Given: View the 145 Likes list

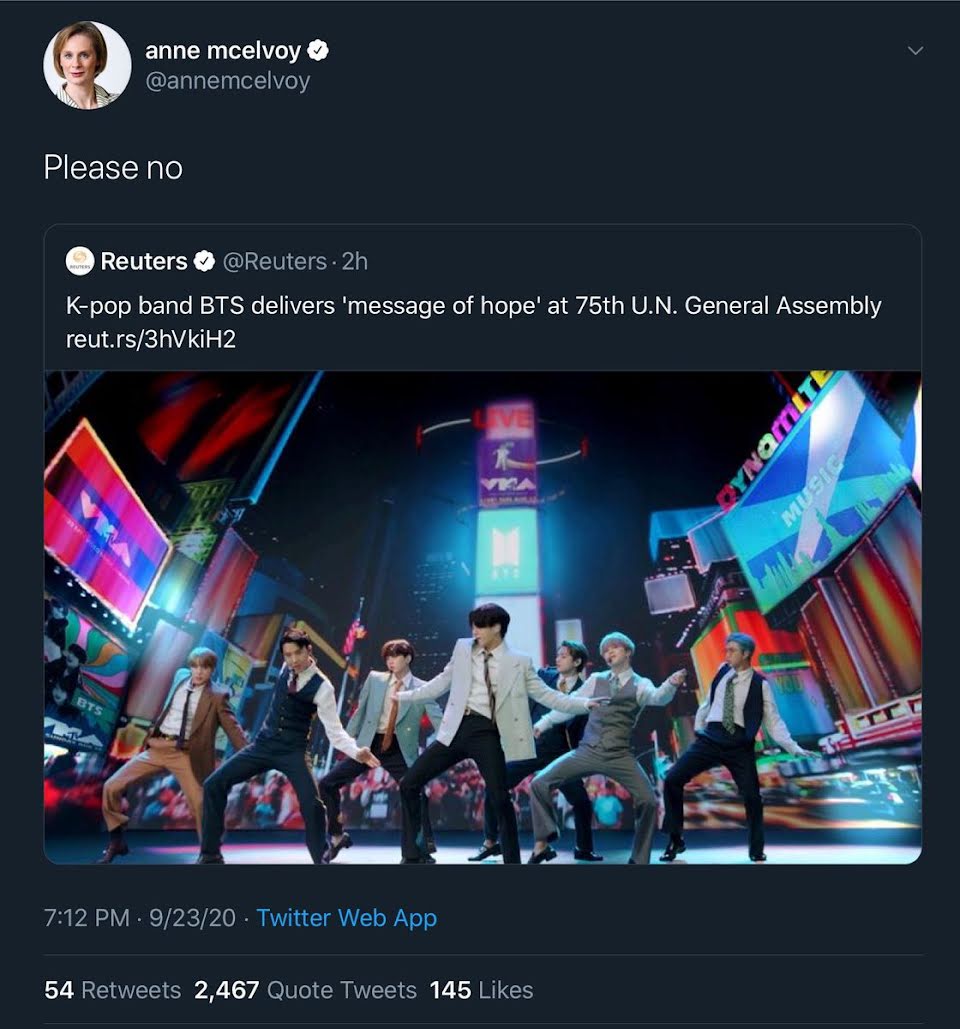Looking at the screenshot, I should pyautogui.click(x=481, y=990).
